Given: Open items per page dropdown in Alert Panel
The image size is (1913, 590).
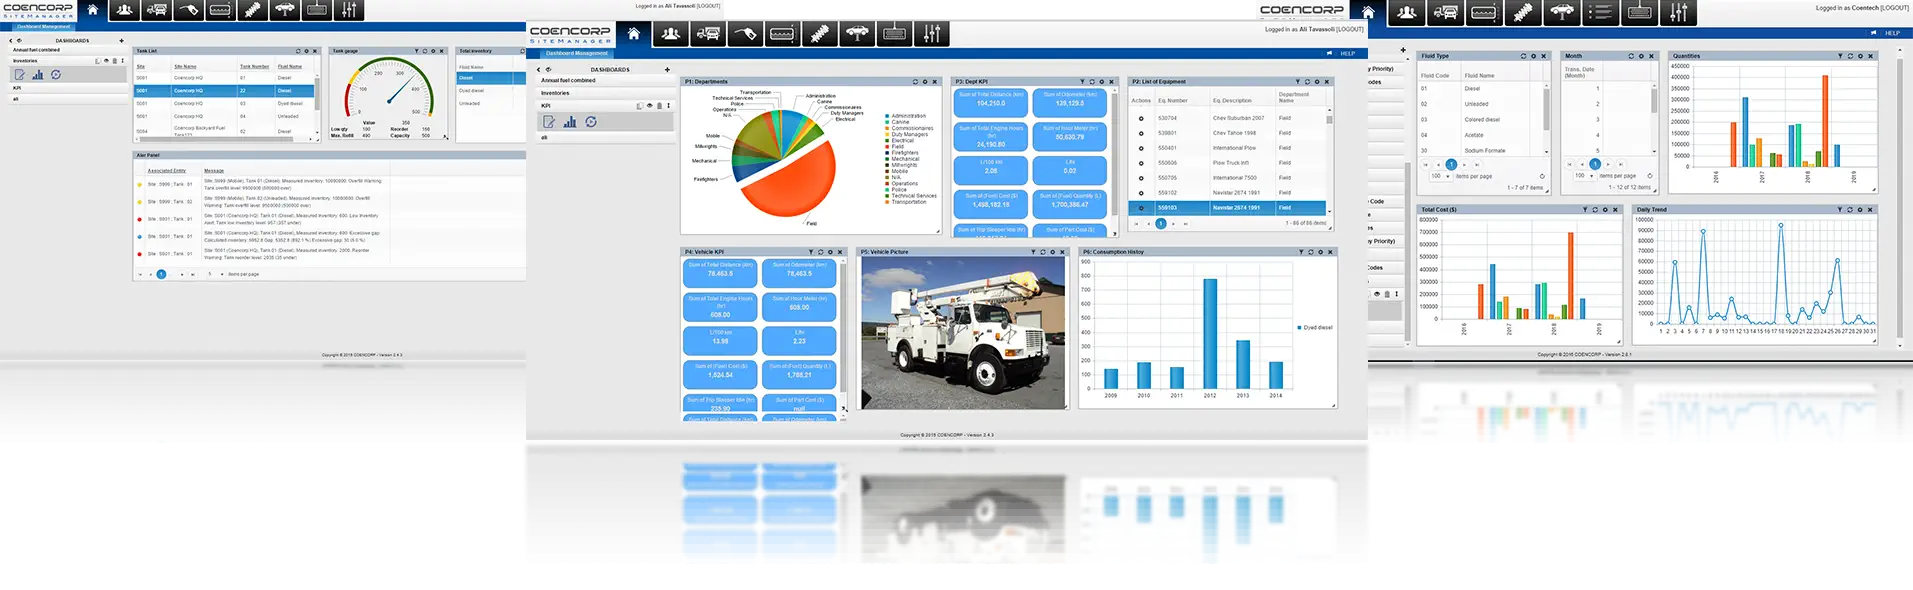Looking at the screenshot, I should (214, 274).
